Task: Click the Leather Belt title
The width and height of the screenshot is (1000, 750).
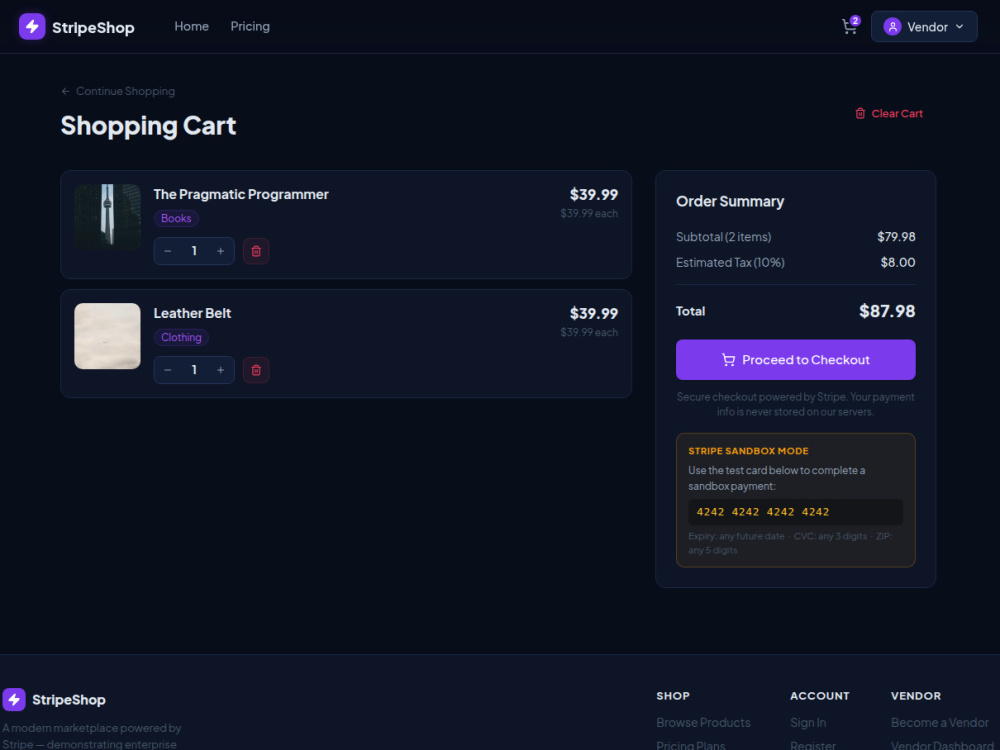Action: click(x=192, y=313)
